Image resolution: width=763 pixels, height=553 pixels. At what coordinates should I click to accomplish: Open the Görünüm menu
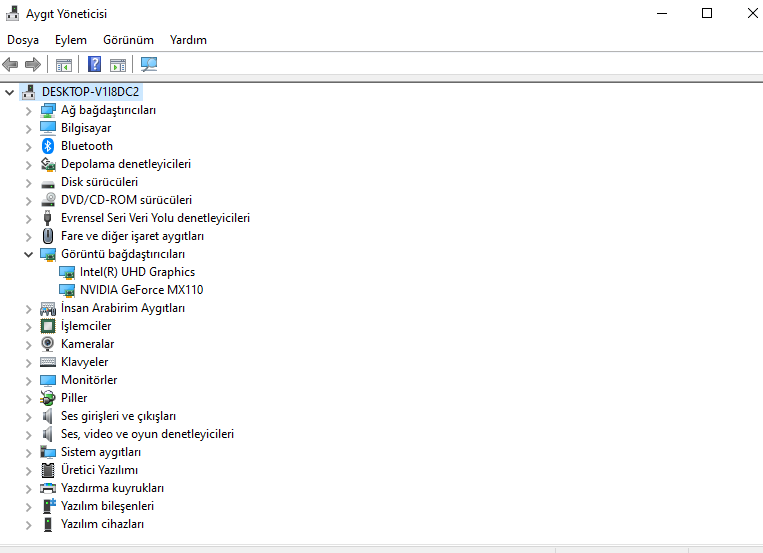[x=128, y=40]
